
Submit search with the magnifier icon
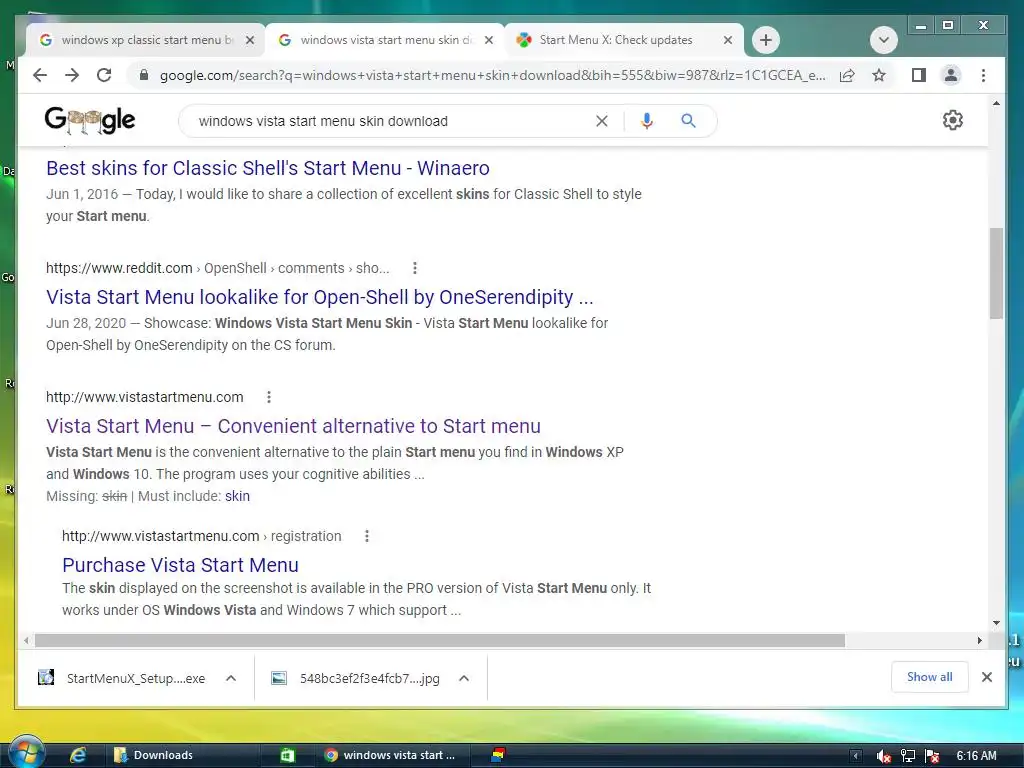(x=688, y=121)
